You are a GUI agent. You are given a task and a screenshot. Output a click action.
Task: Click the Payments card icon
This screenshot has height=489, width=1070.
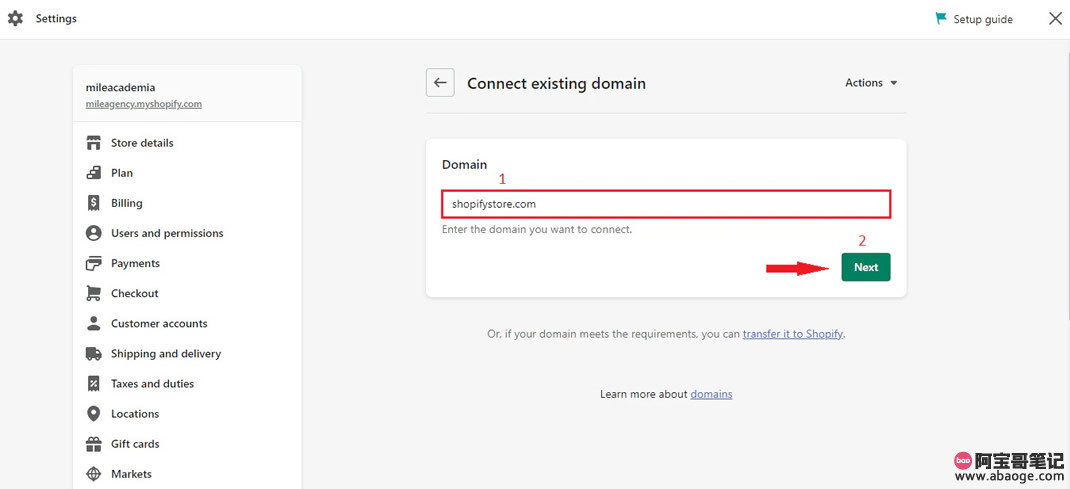click(93, 263)
